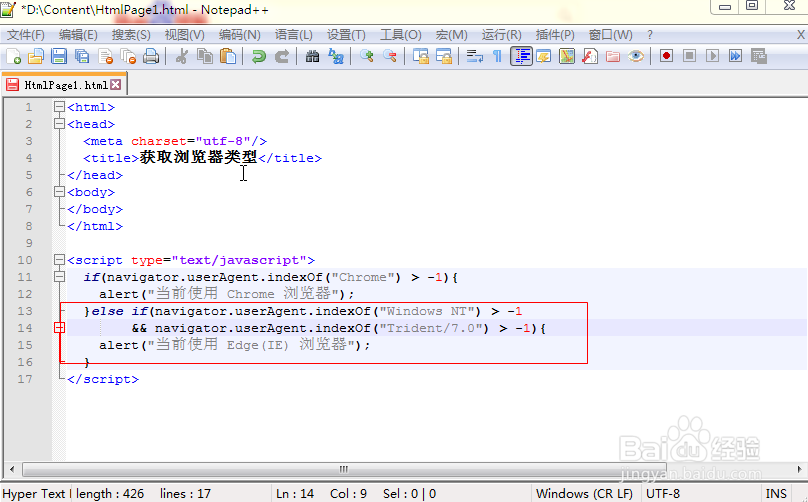808x502 pixels.
Task: Close the document using menu bar X
Action: coord(801,35)
